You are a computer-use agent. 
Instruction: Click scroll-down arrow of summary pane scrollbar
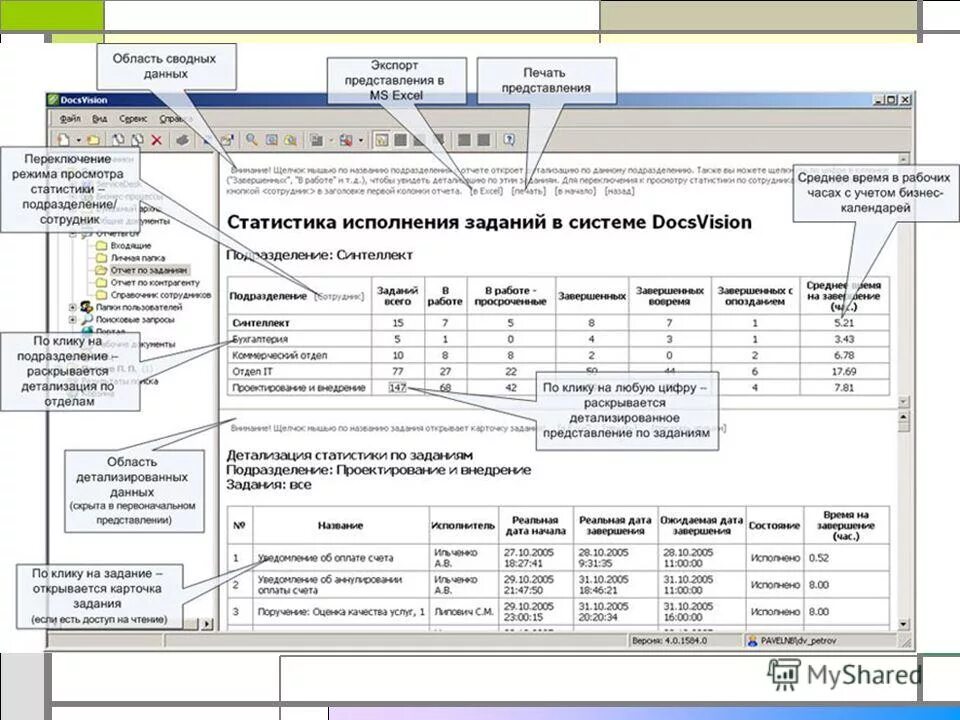[x=904, y=402]
